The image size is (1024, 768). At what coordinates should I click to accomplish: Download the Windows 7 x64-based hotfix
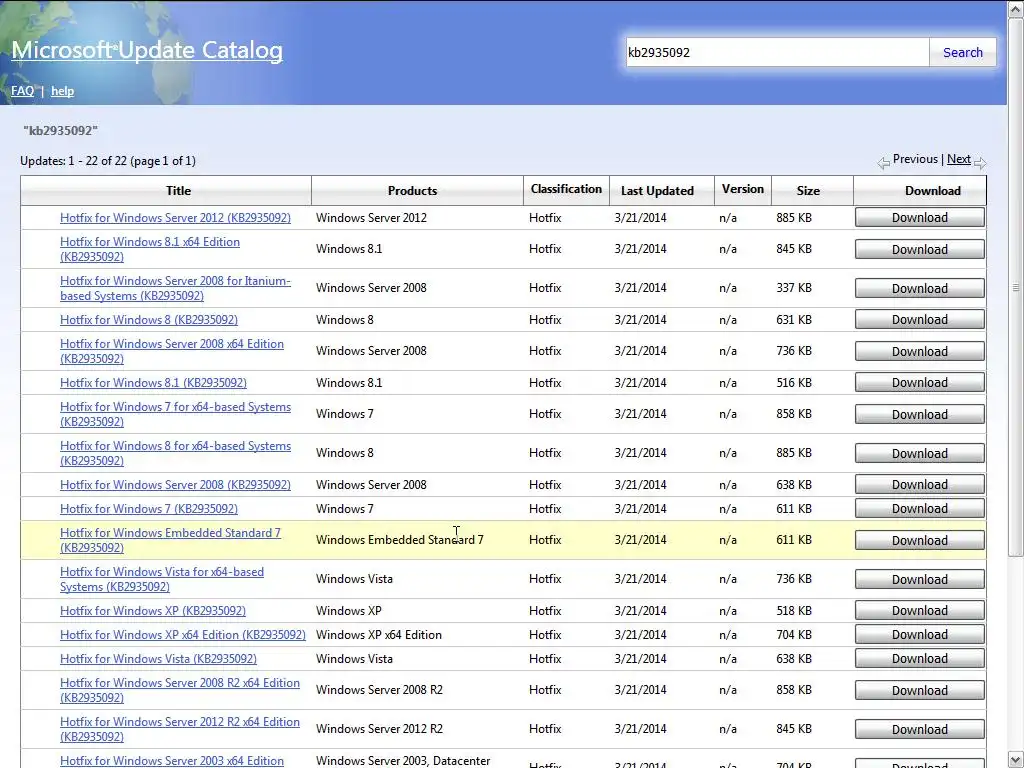(920, 415)
